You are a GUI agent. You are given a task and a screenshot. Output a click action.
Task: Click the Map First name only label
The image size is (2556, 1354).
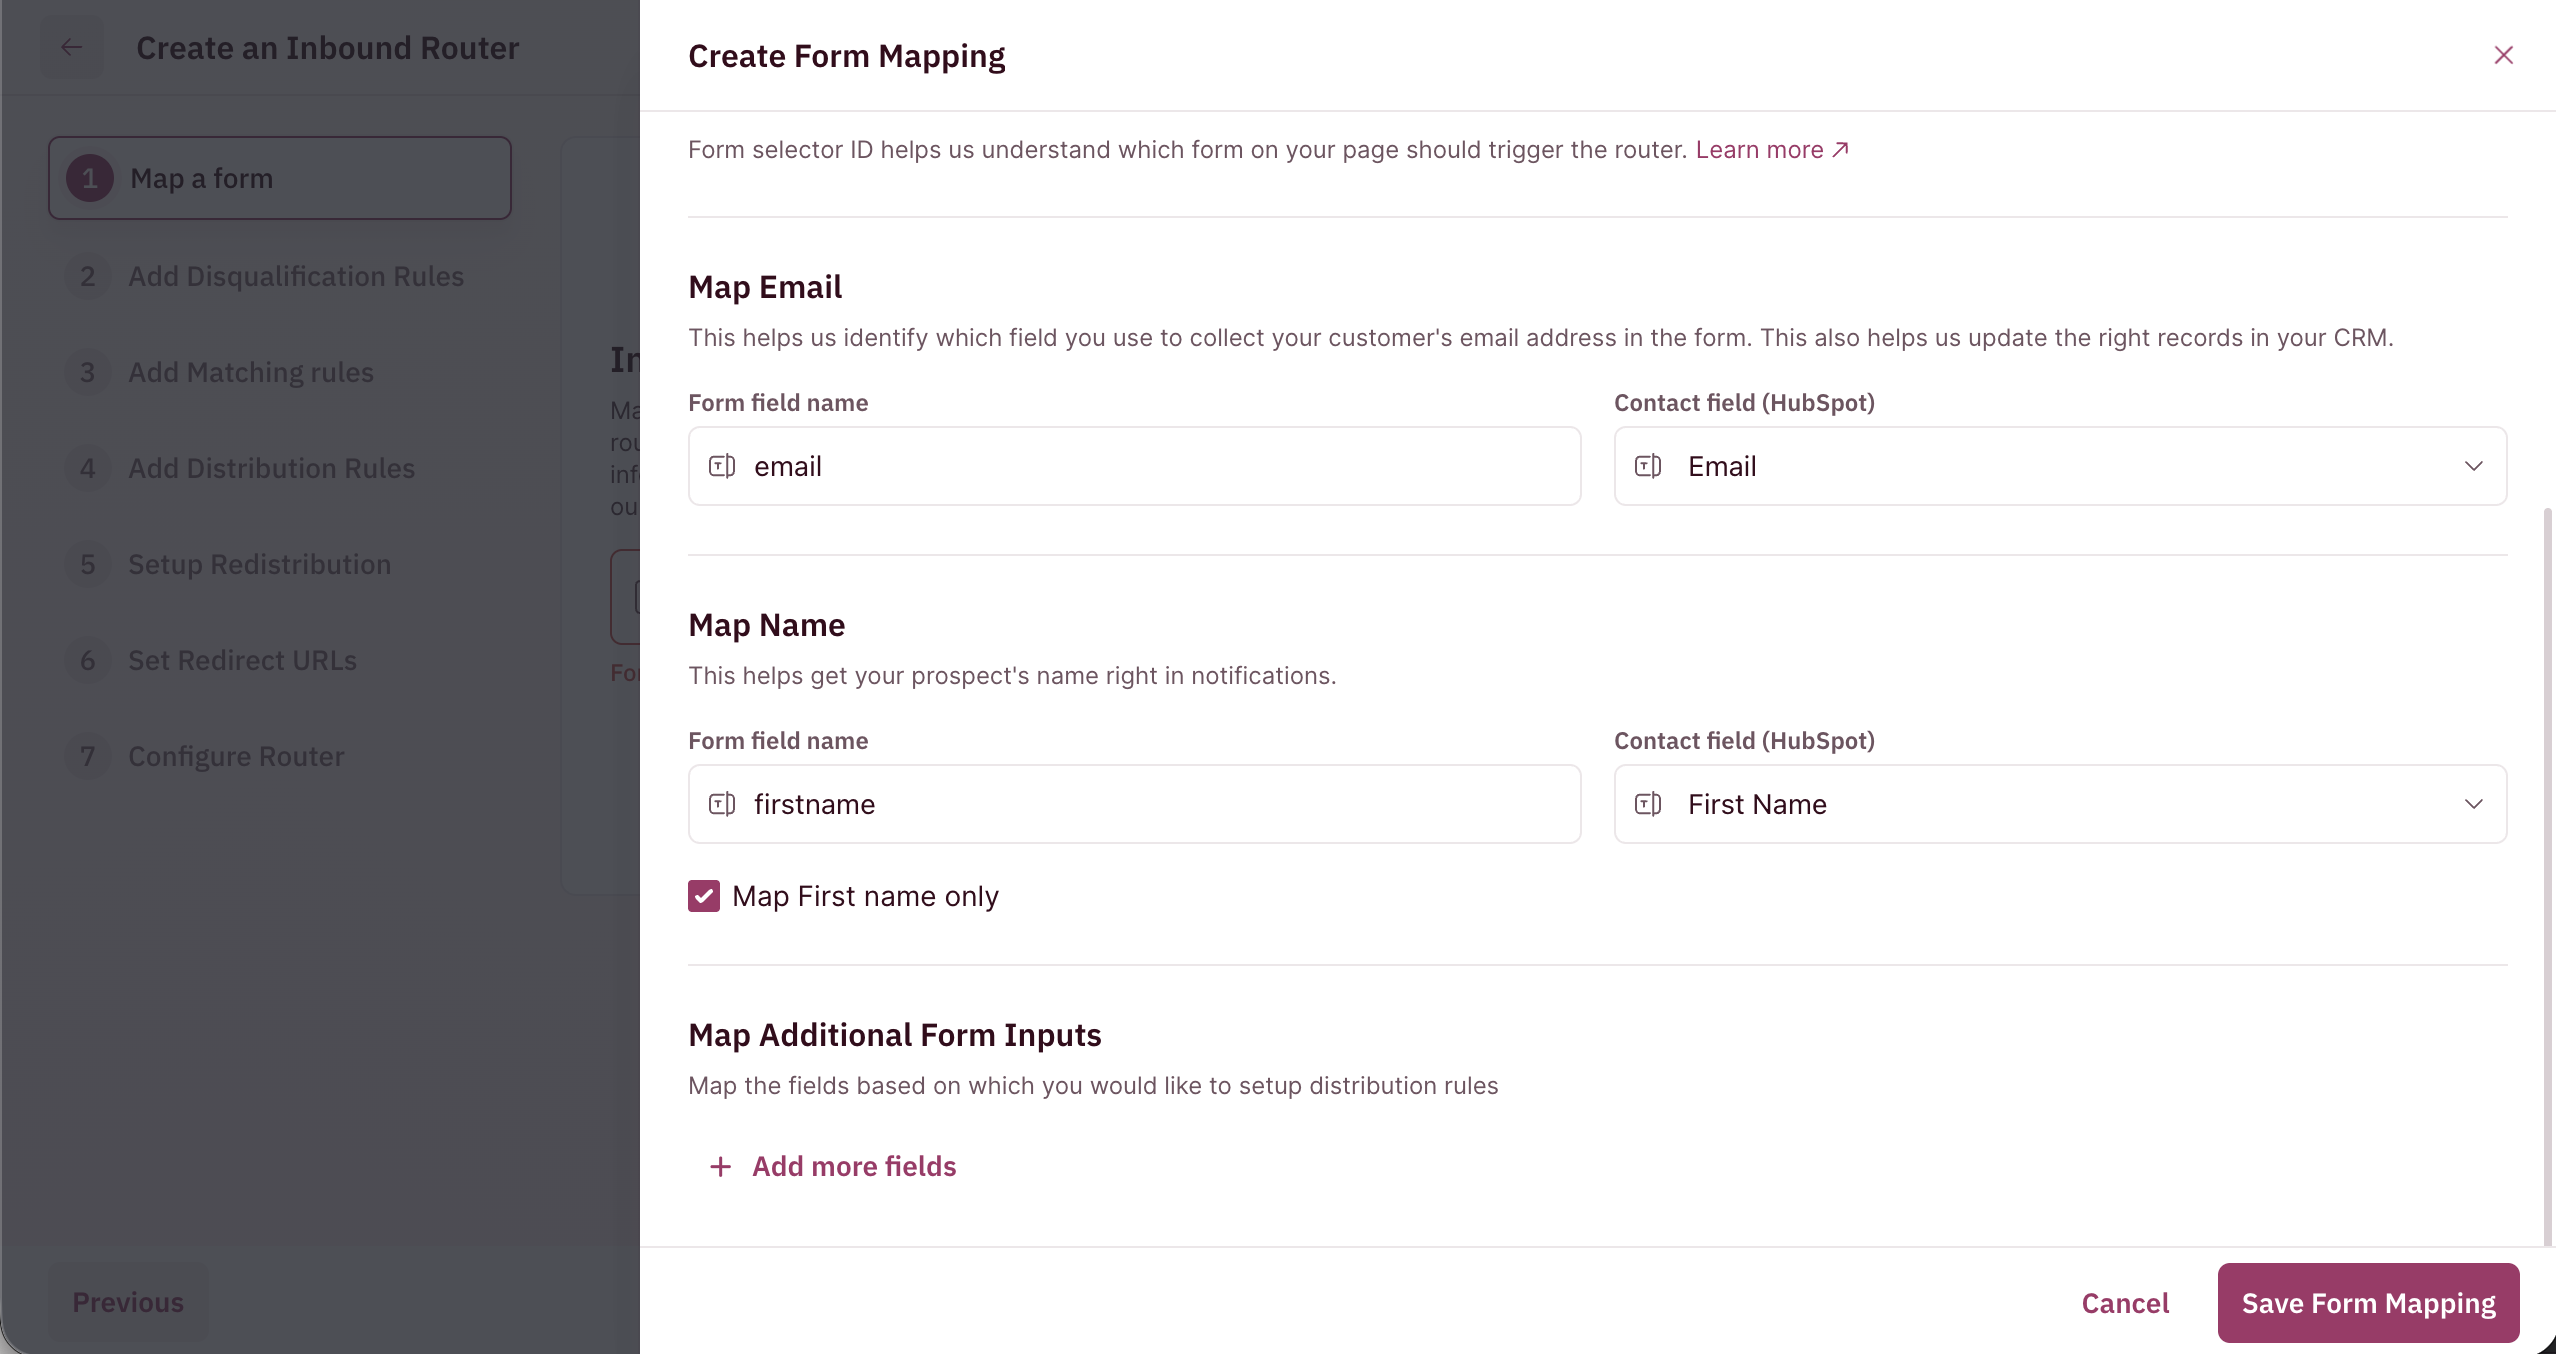pyautogui.click(x=865, y=896)
